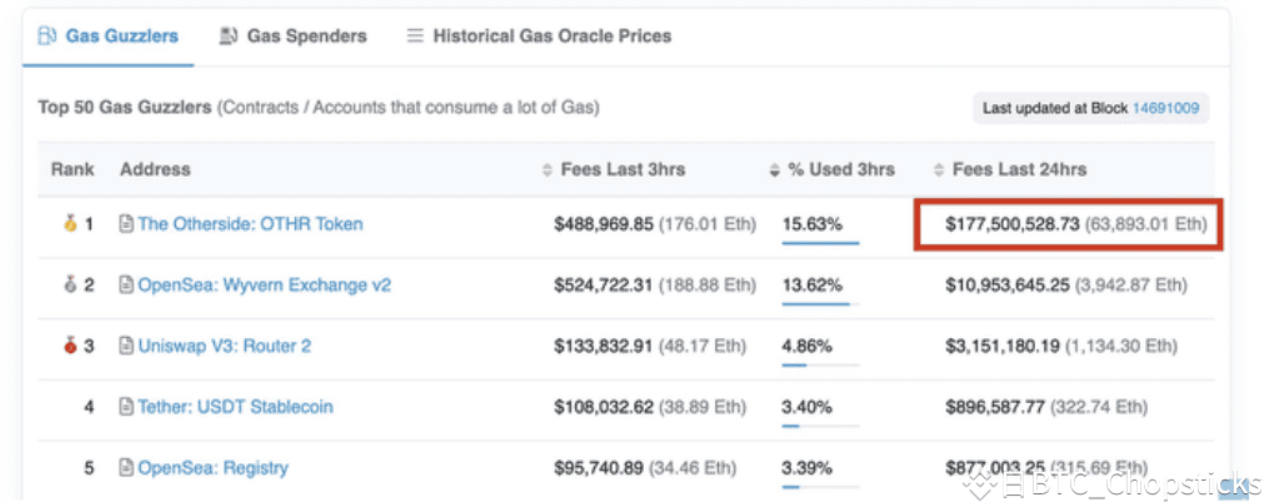The width and height of the screenshot is (1266, 504).
Task: Click the gold medal icon for rank 1
Action: 70,224
